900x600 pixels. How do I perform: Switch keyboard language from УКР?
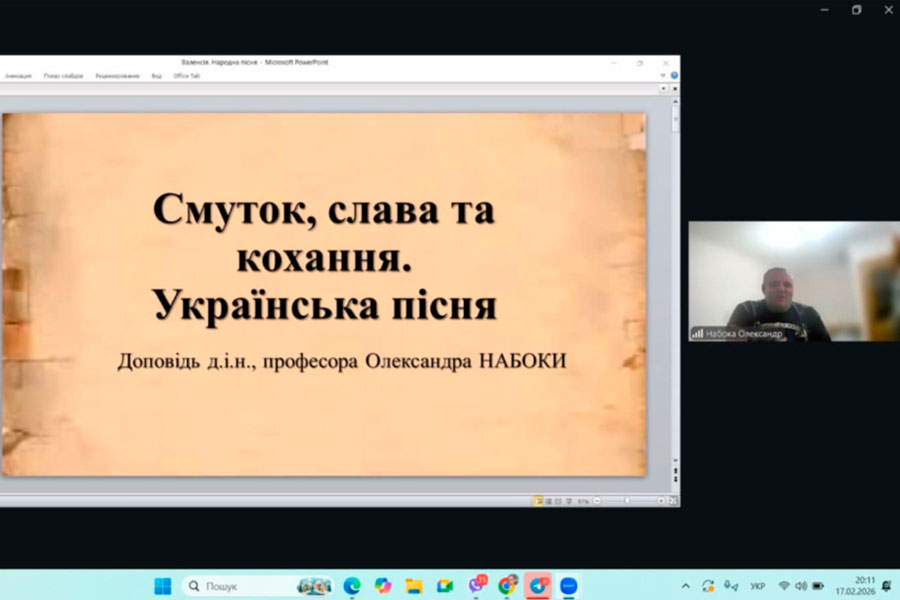pyautogui.click(x=758, y=586)
